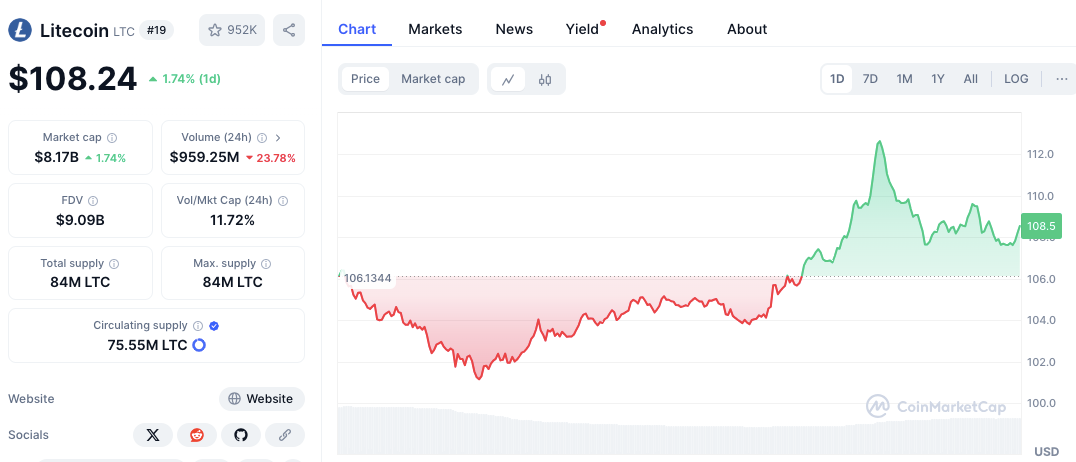Switch to line chart icon

click(508, 79)
